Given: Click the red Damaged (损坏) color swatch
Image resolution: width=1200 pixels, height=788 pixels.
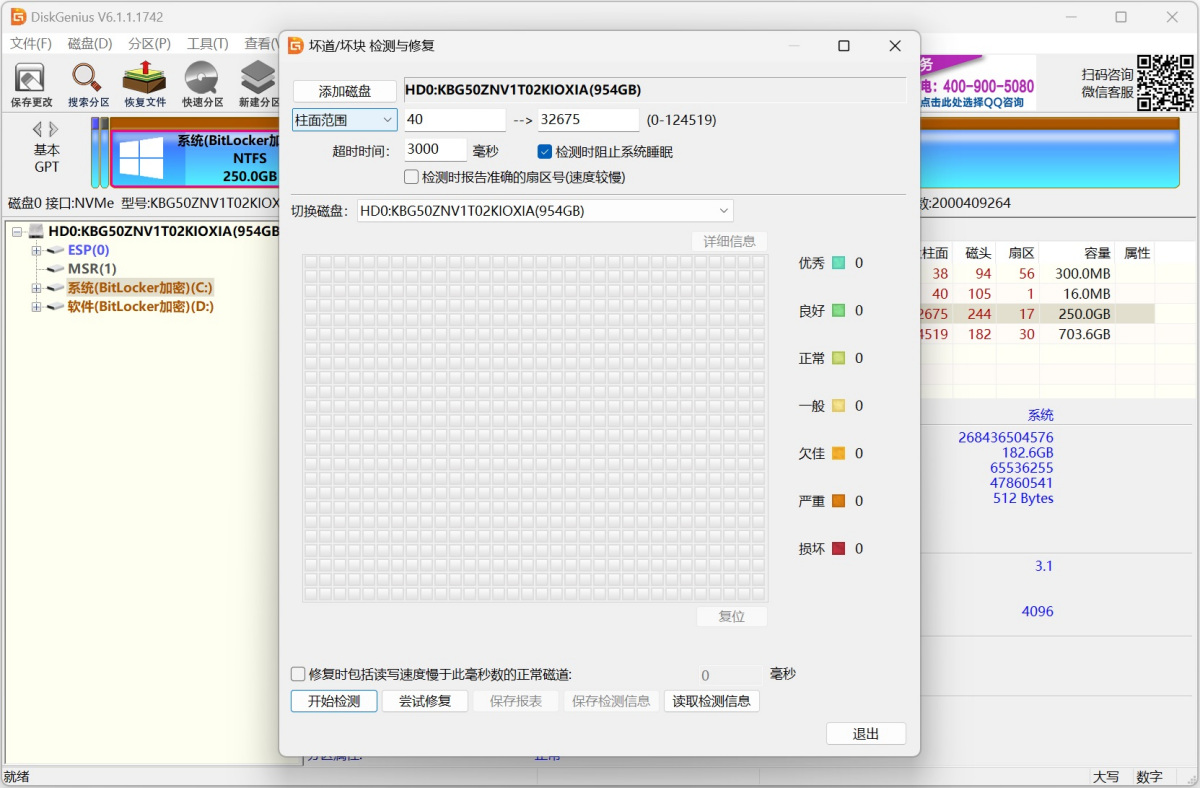Looking at the screenshot, I should [838, 548].
